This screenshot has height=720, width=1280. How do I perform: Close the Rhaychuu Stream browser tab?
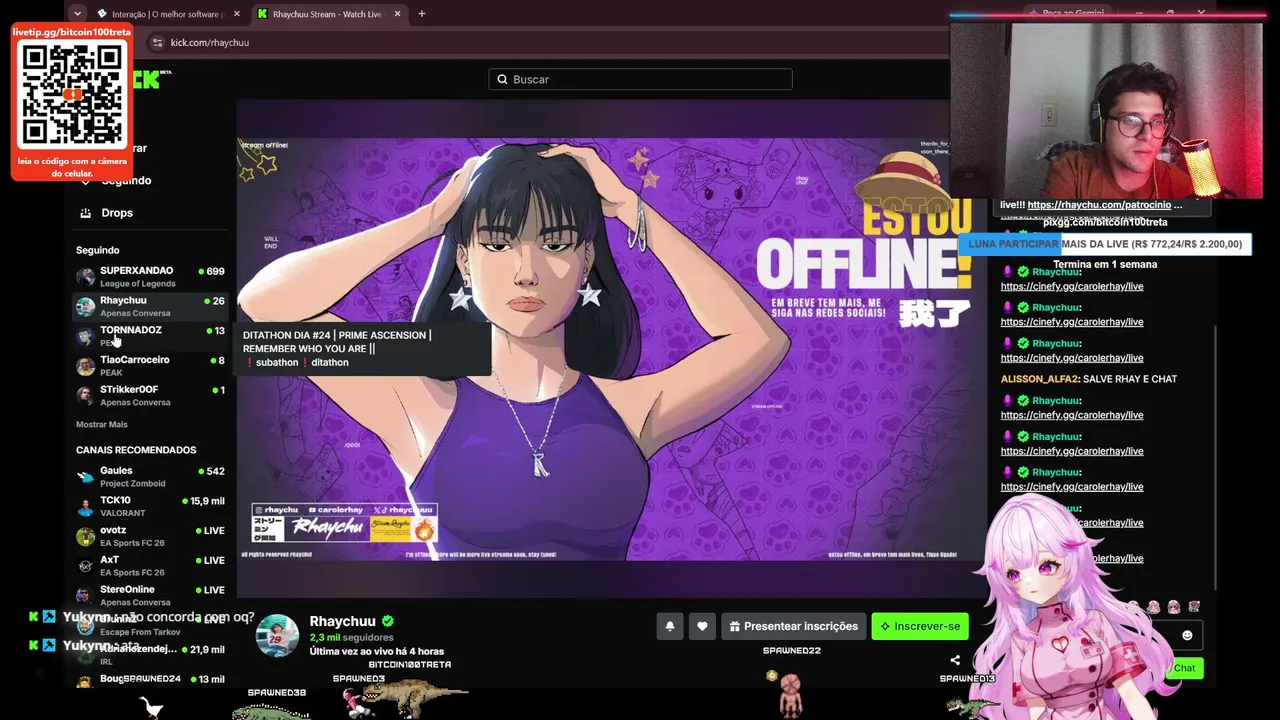coord(397,14)
